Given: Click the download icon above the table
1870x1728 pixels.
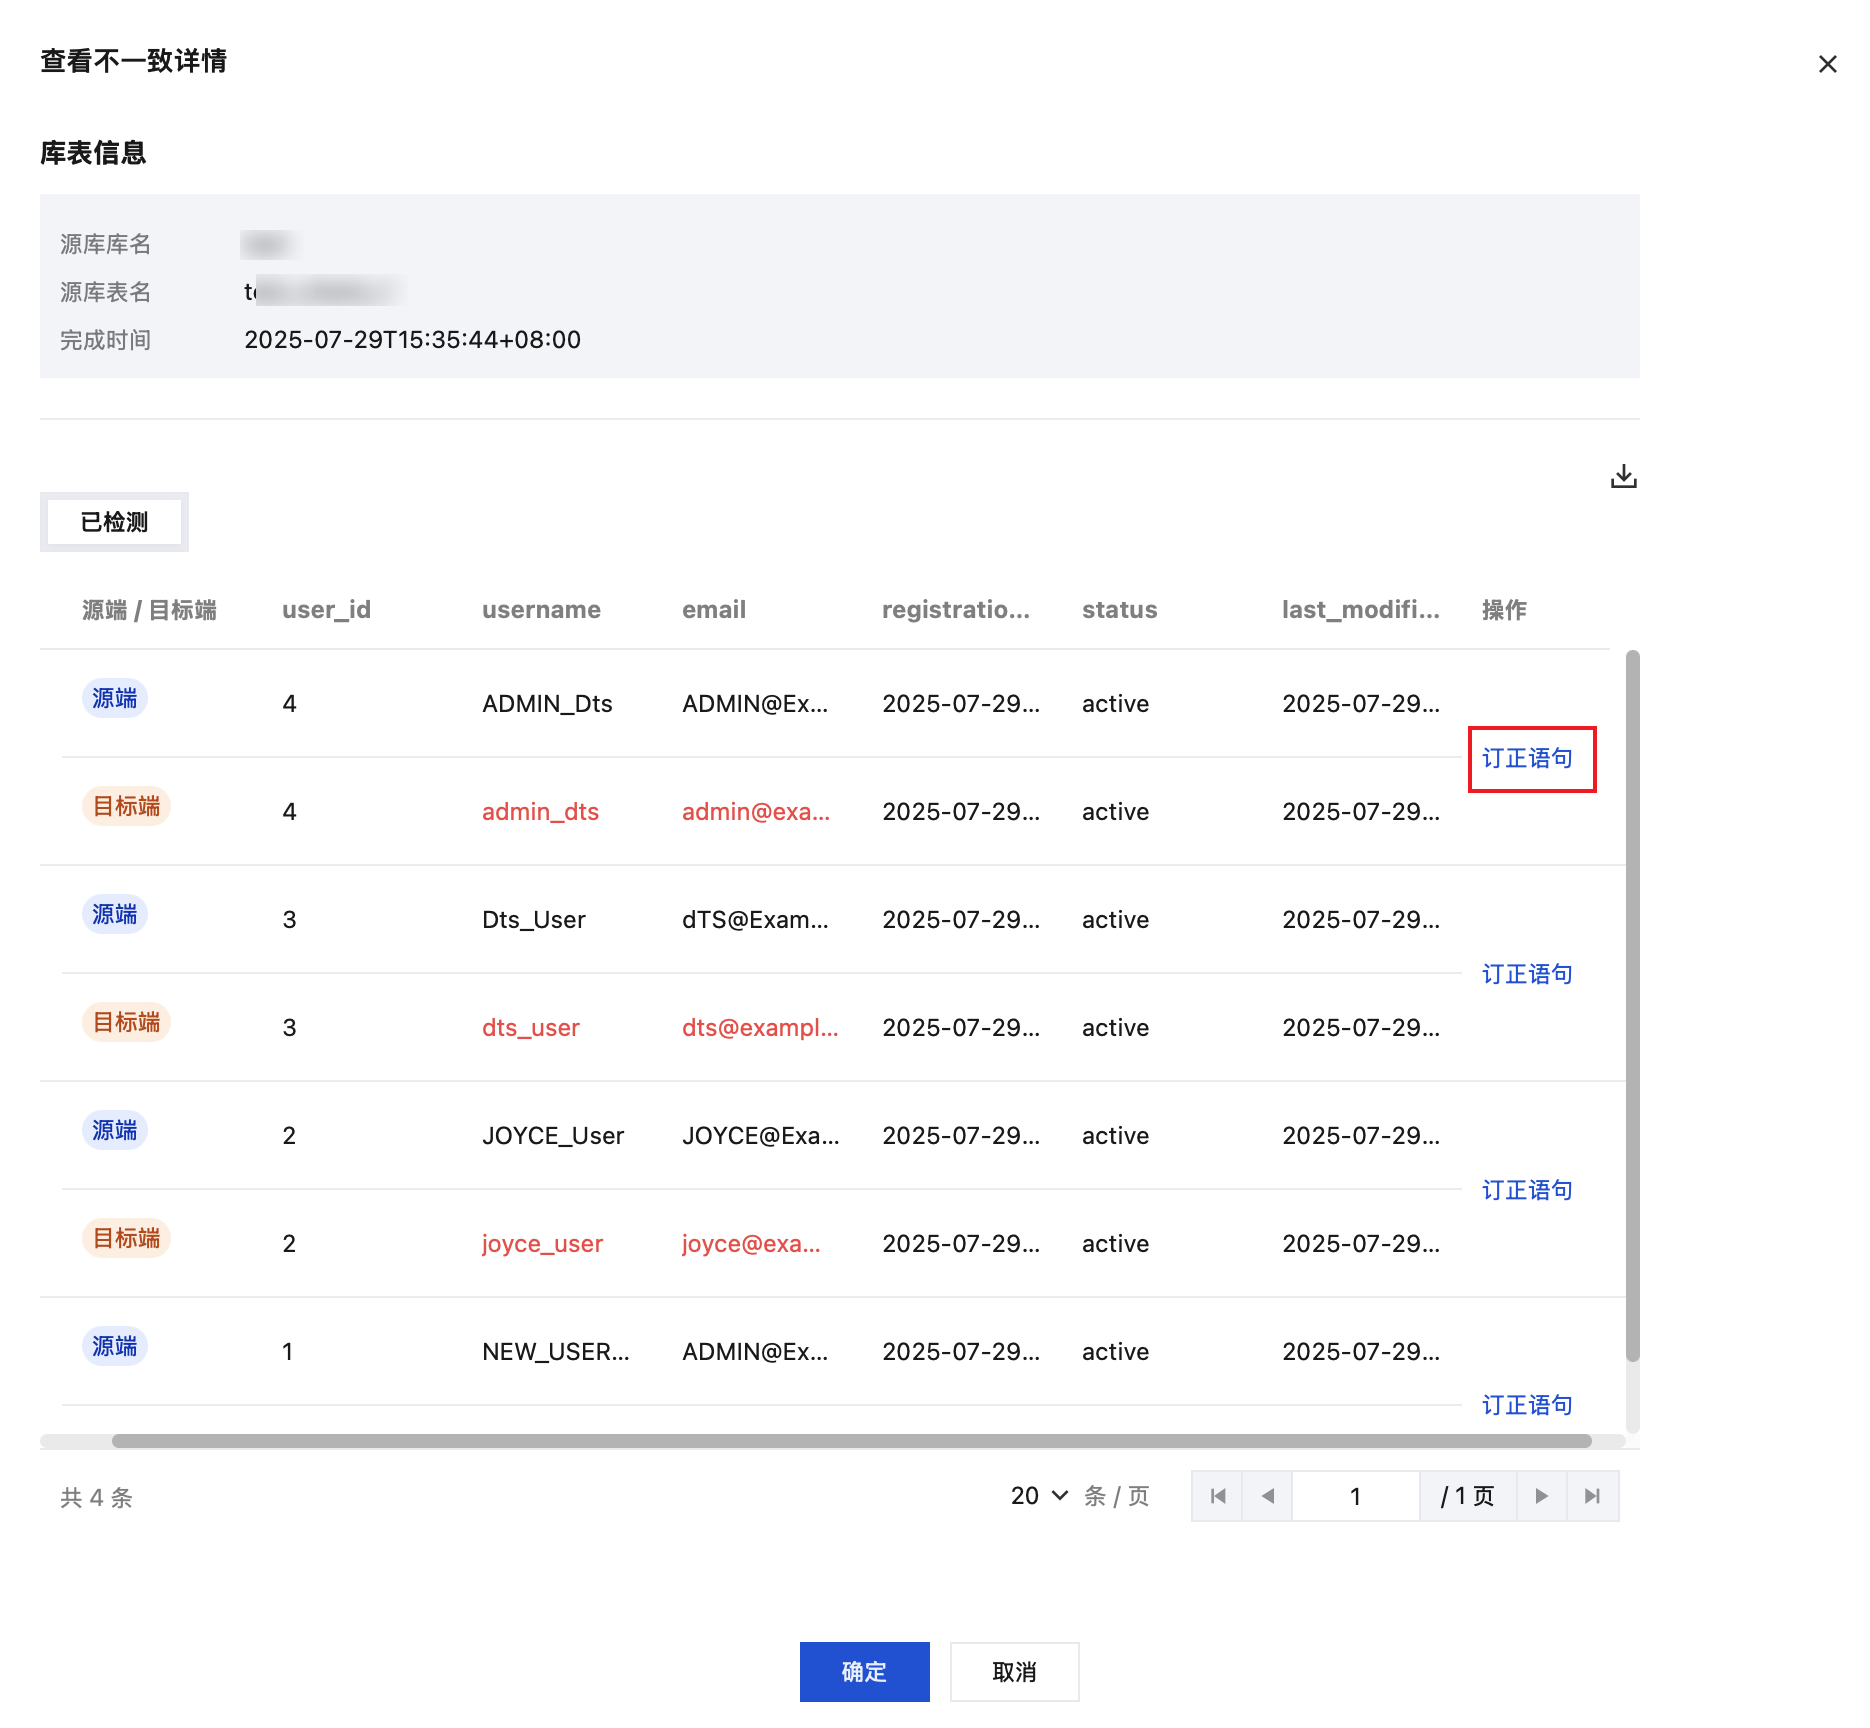Looking at the screenshot, I should 1623,477.
